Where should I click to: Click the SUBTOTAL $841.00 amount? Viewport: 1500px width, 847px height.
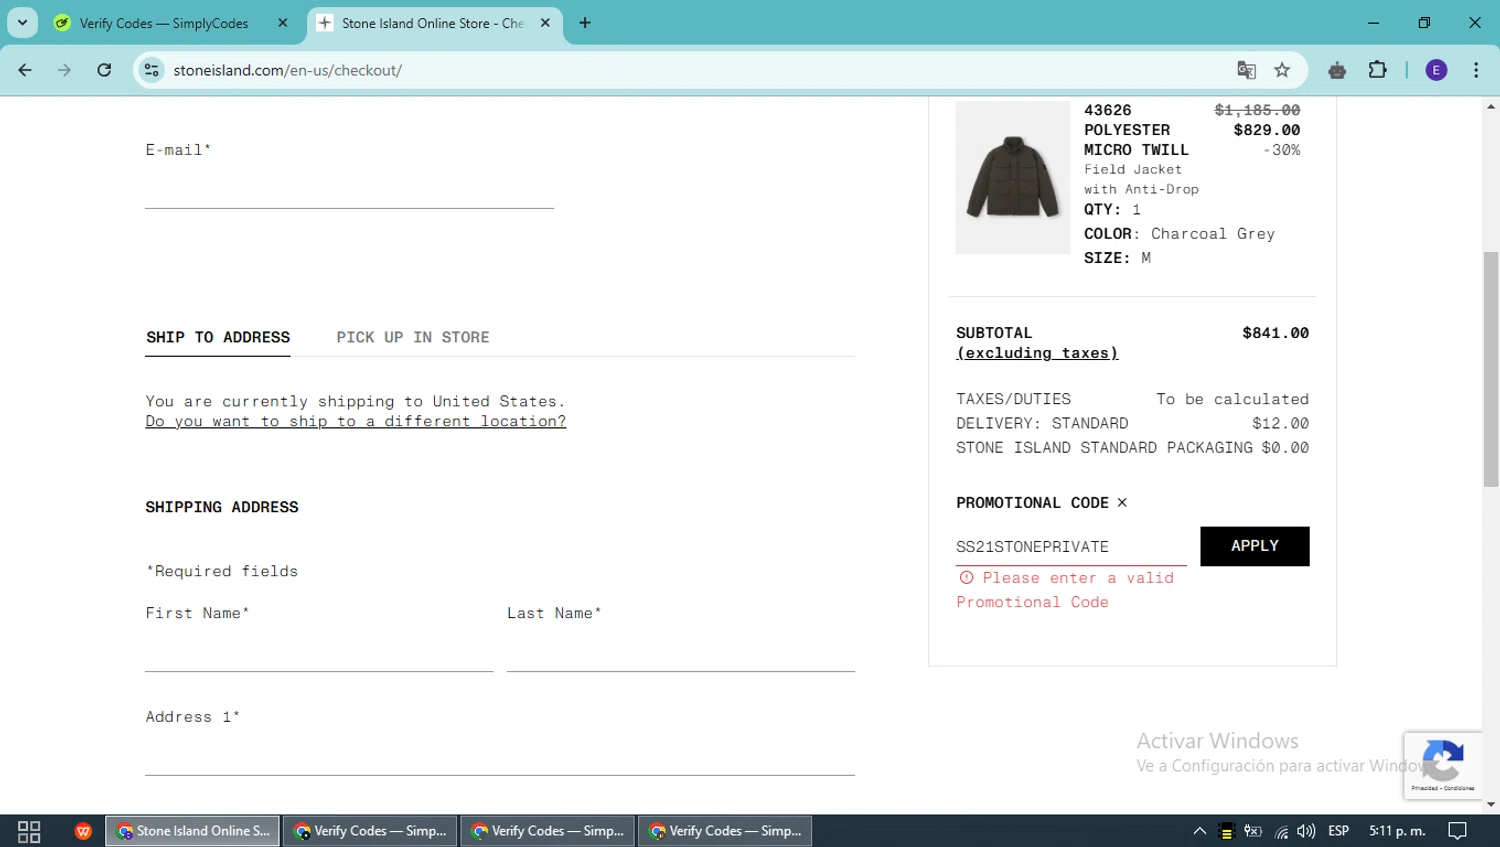tap(1275, 333)
